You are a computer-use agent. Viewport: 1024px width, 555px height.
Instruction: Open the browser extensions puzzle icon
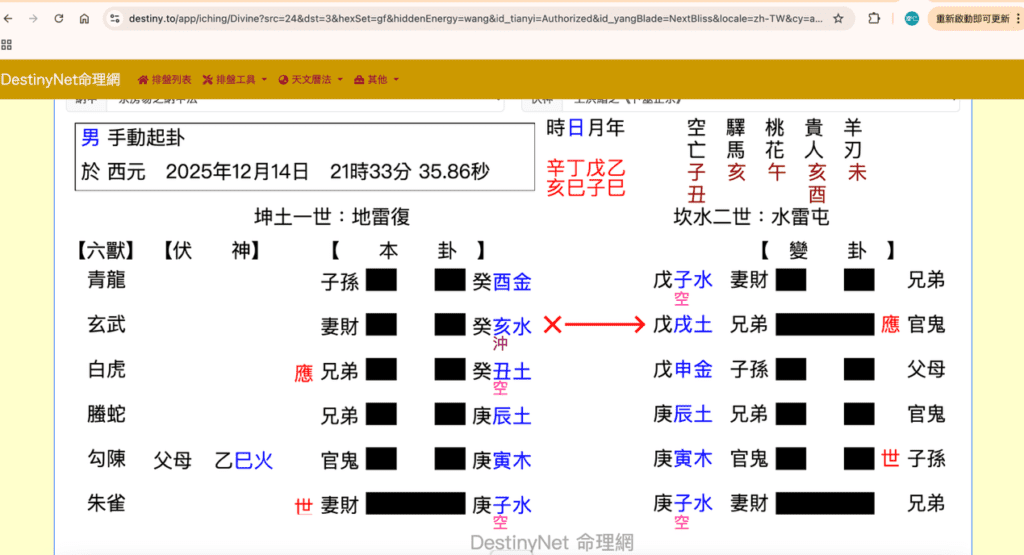point(875,19)
